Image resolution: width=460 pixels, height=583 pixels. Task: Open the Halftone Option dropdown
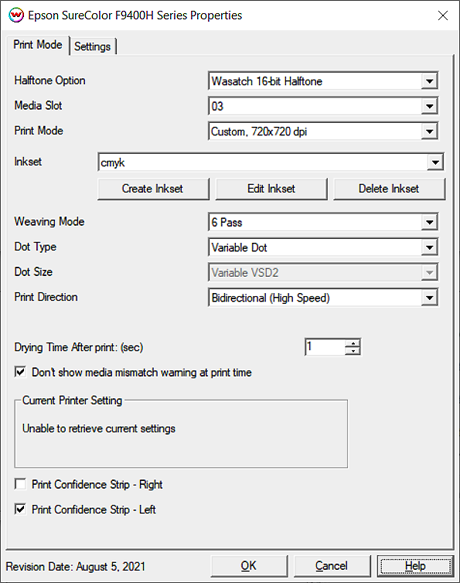[323, 81]
